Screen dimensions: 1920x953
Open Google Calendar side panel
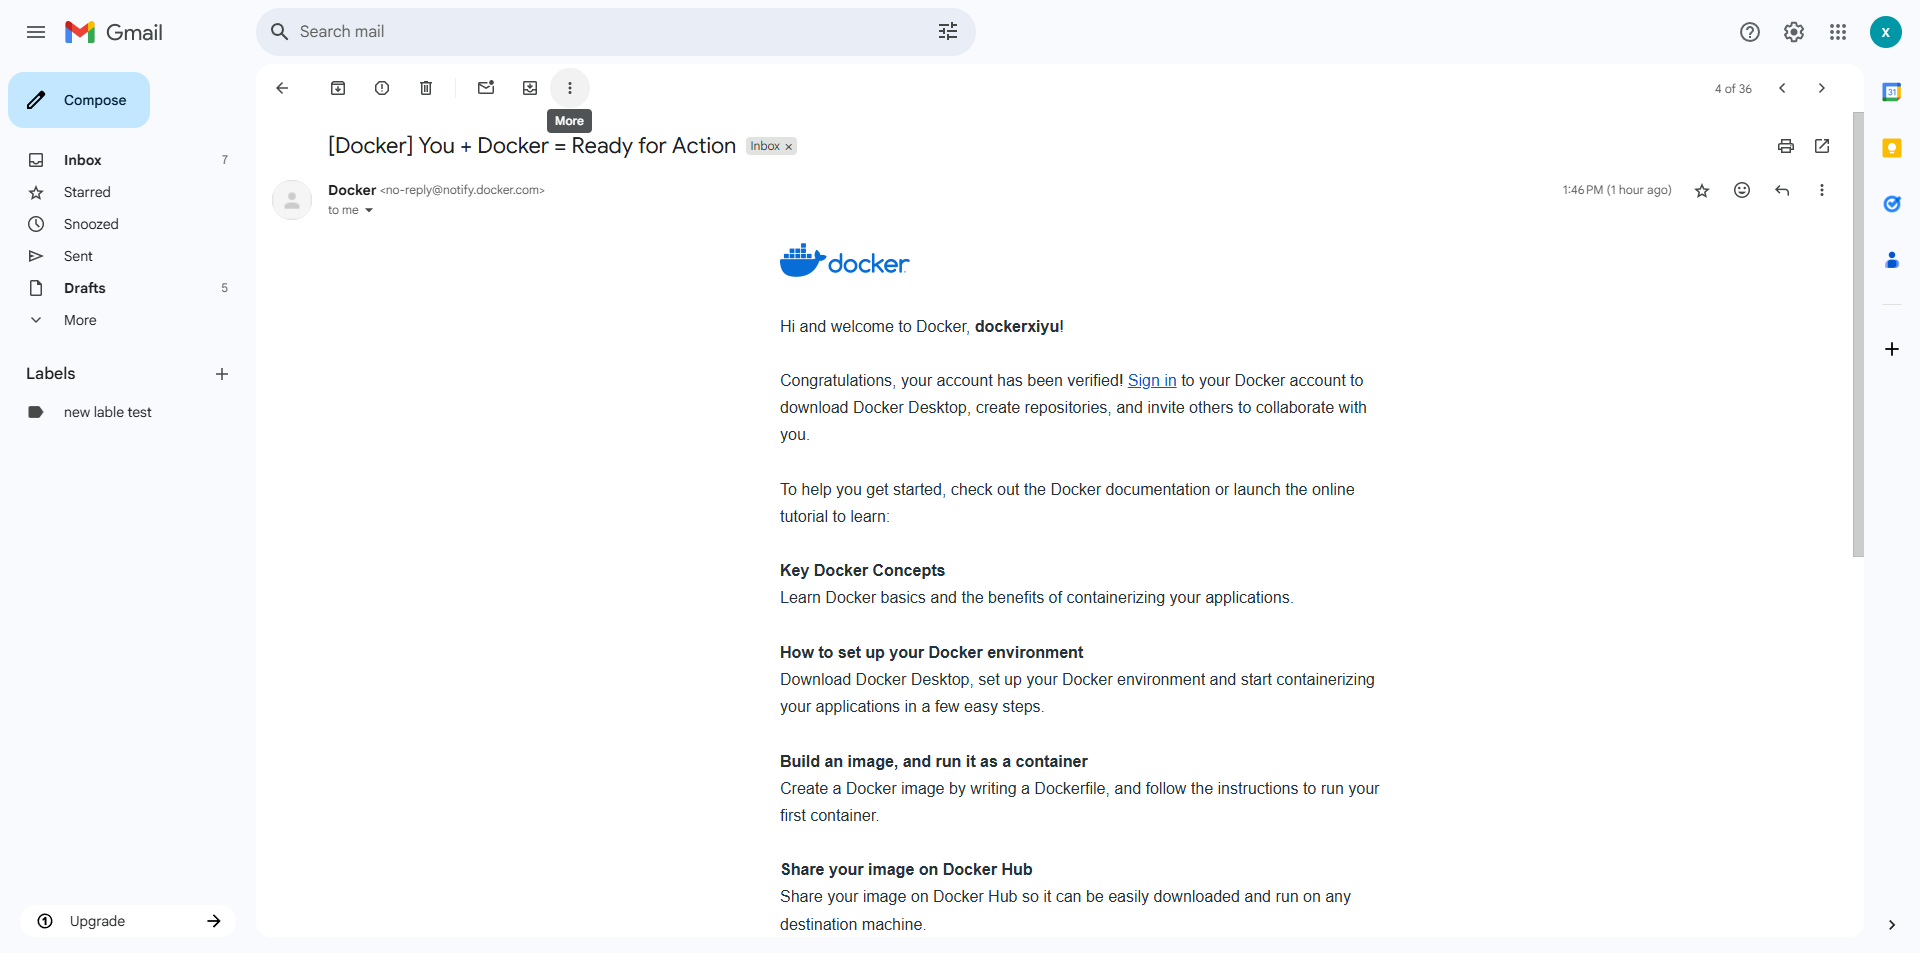pyautogui.click(x=1892, y=92)
